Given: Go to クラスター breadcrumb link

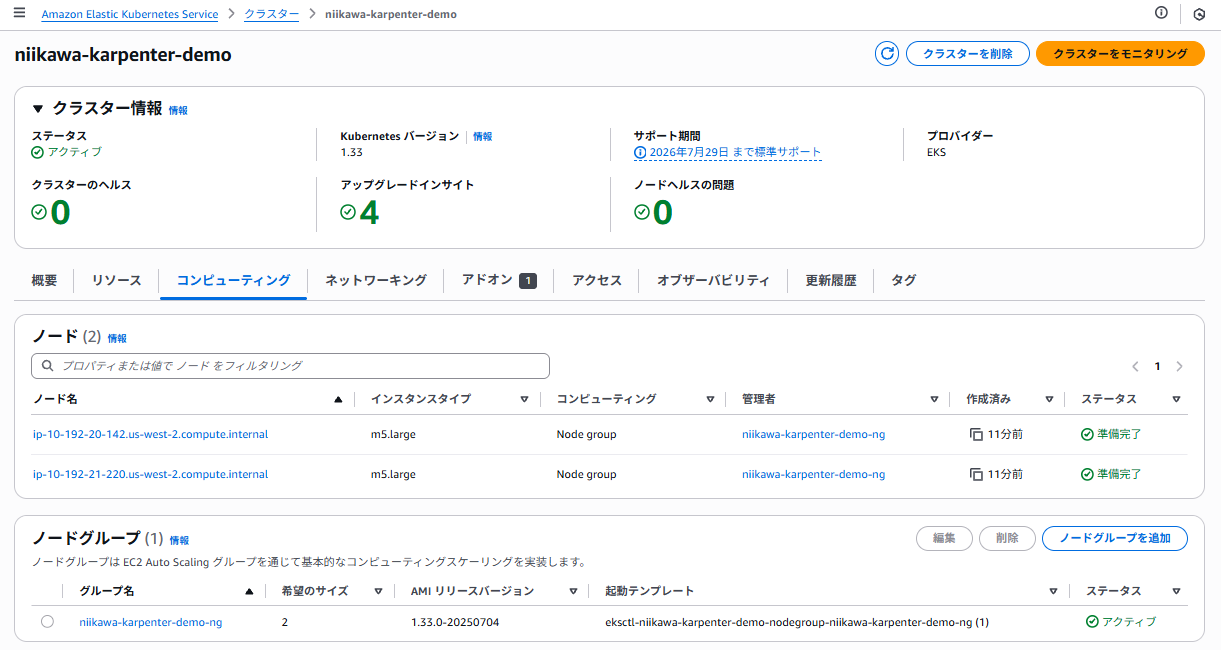Looking at the screenshot, I should (271, 14).
